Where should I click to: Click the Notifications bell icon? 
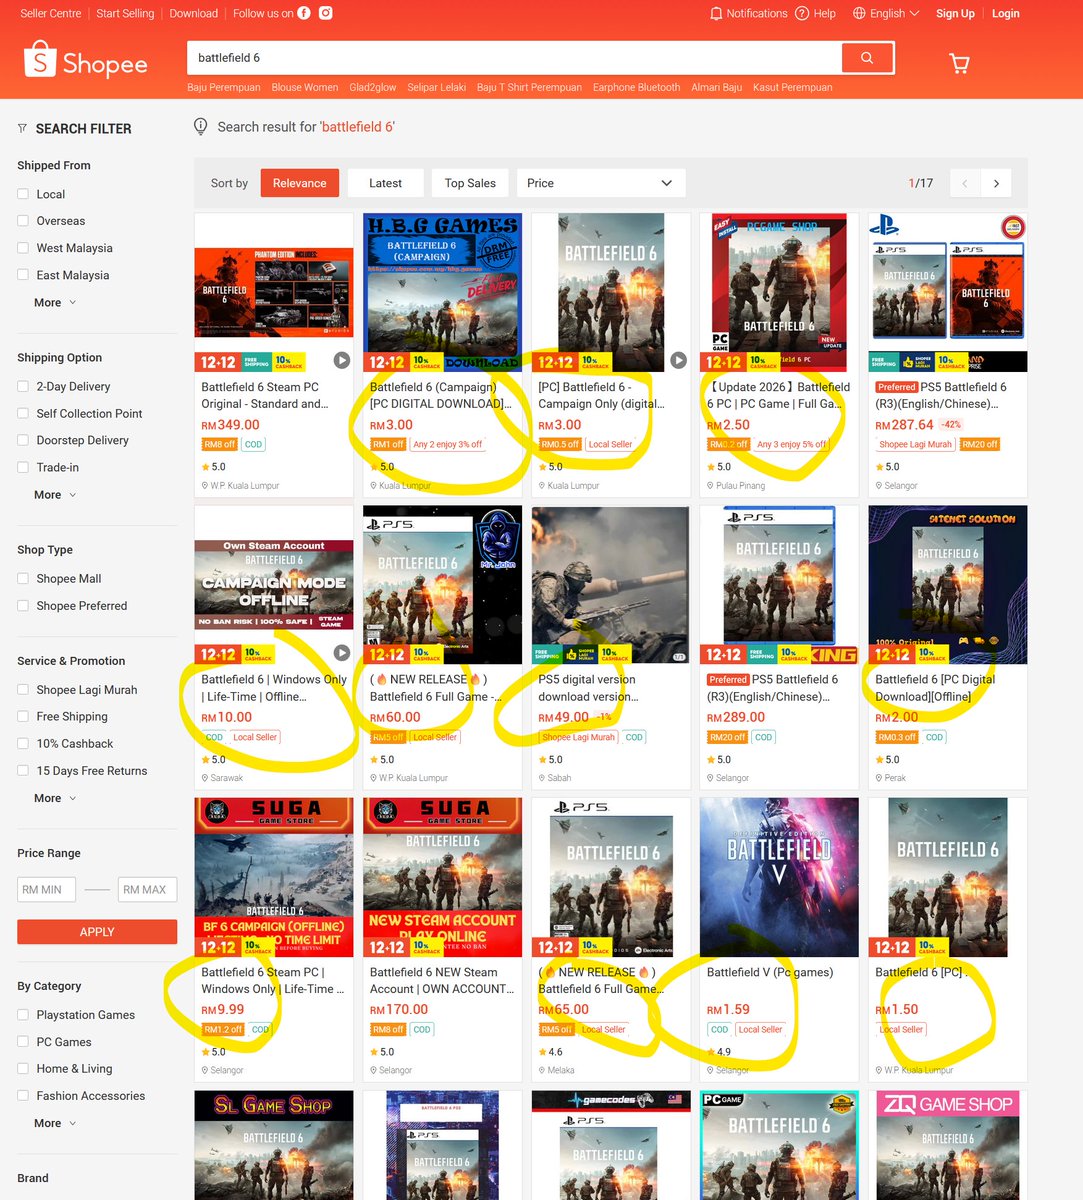(x=716, y=13)
